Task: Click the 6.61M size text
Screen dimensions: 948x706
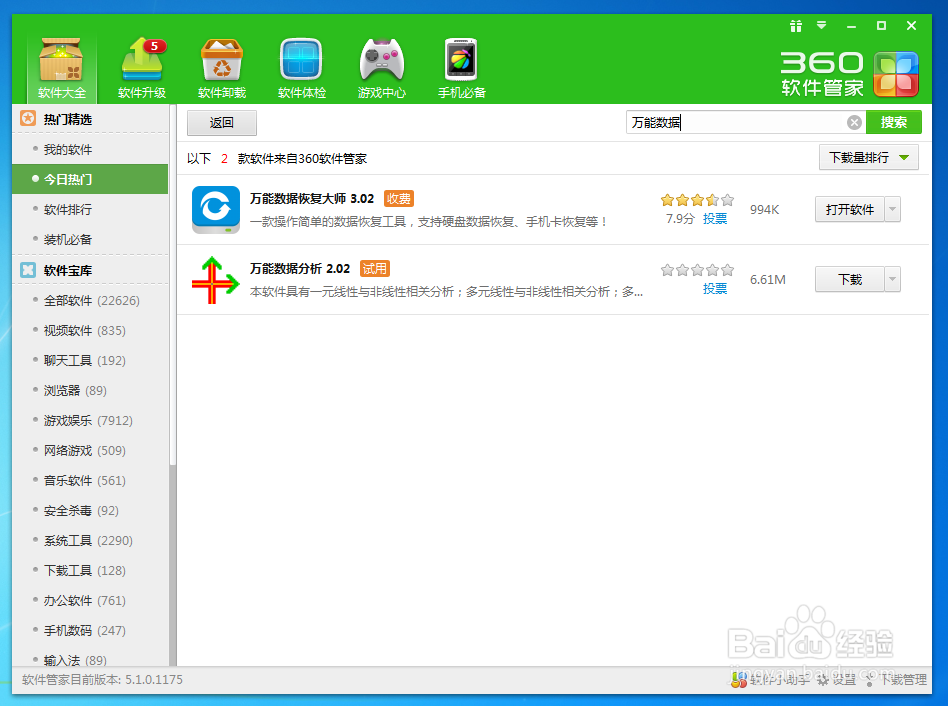Action: [x=768, y=280]
